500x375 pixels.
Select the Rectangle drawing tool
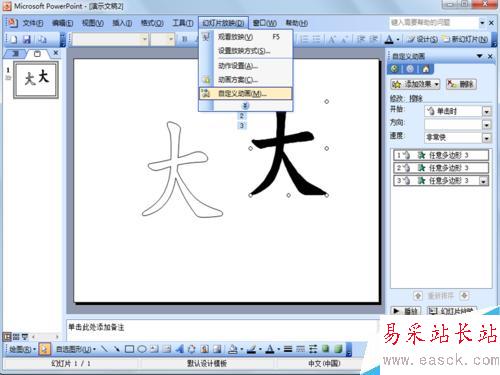[x=129, y=349]
